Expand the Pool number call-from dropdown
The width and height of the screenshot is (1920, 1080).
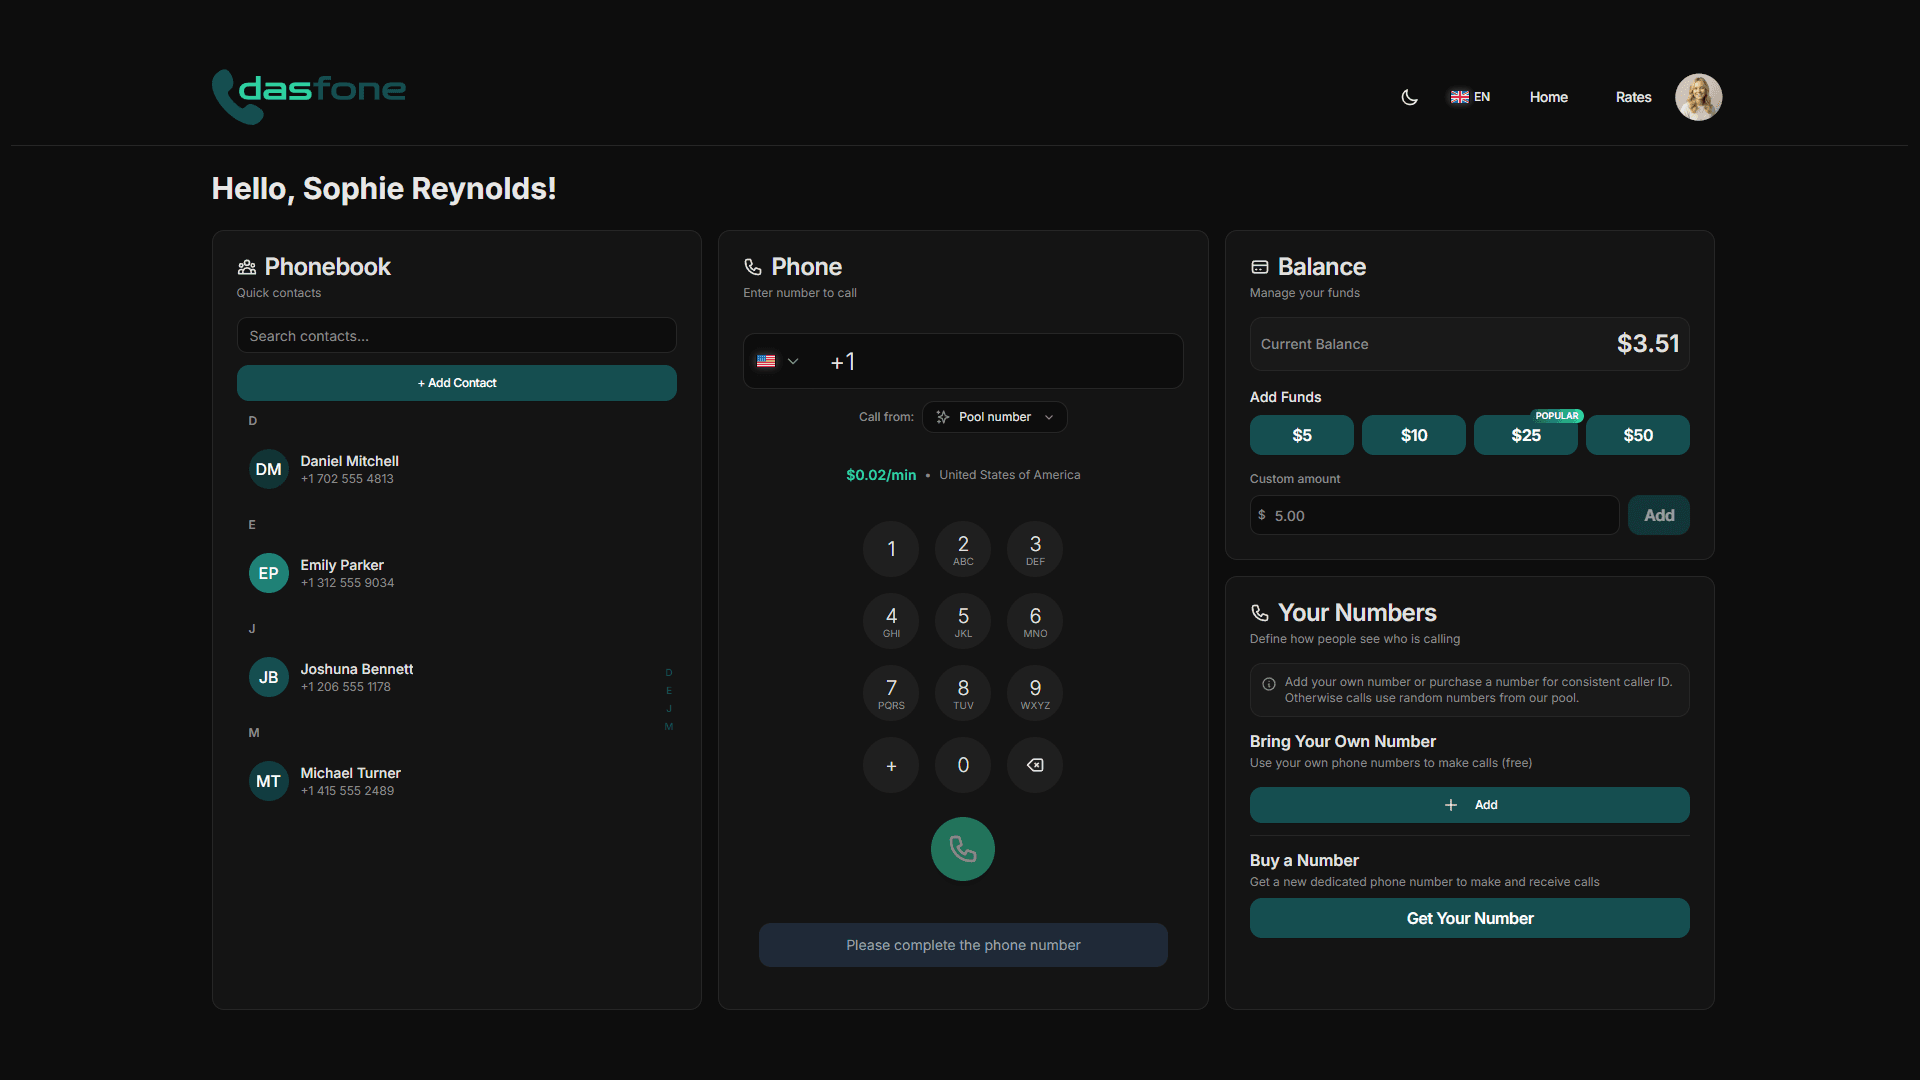click(995, 417)
